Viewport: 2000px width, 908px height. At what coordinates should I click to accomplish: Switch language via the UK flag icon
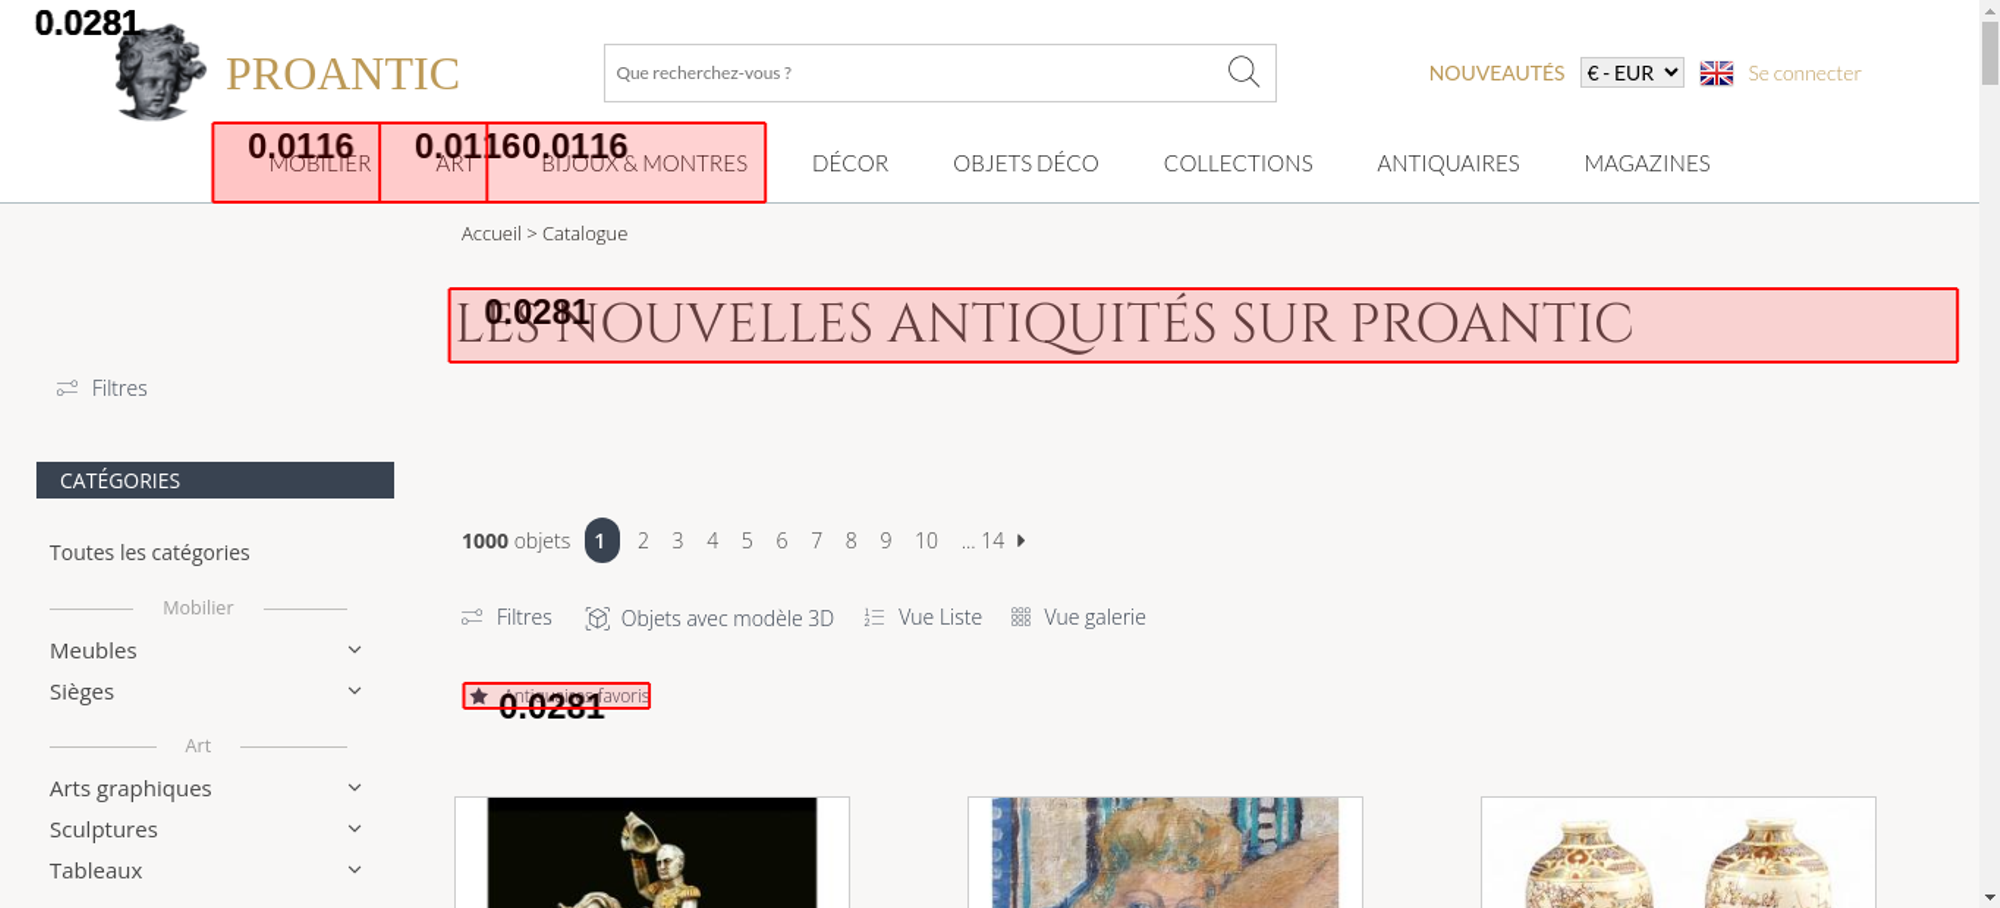pos(1716,73)
